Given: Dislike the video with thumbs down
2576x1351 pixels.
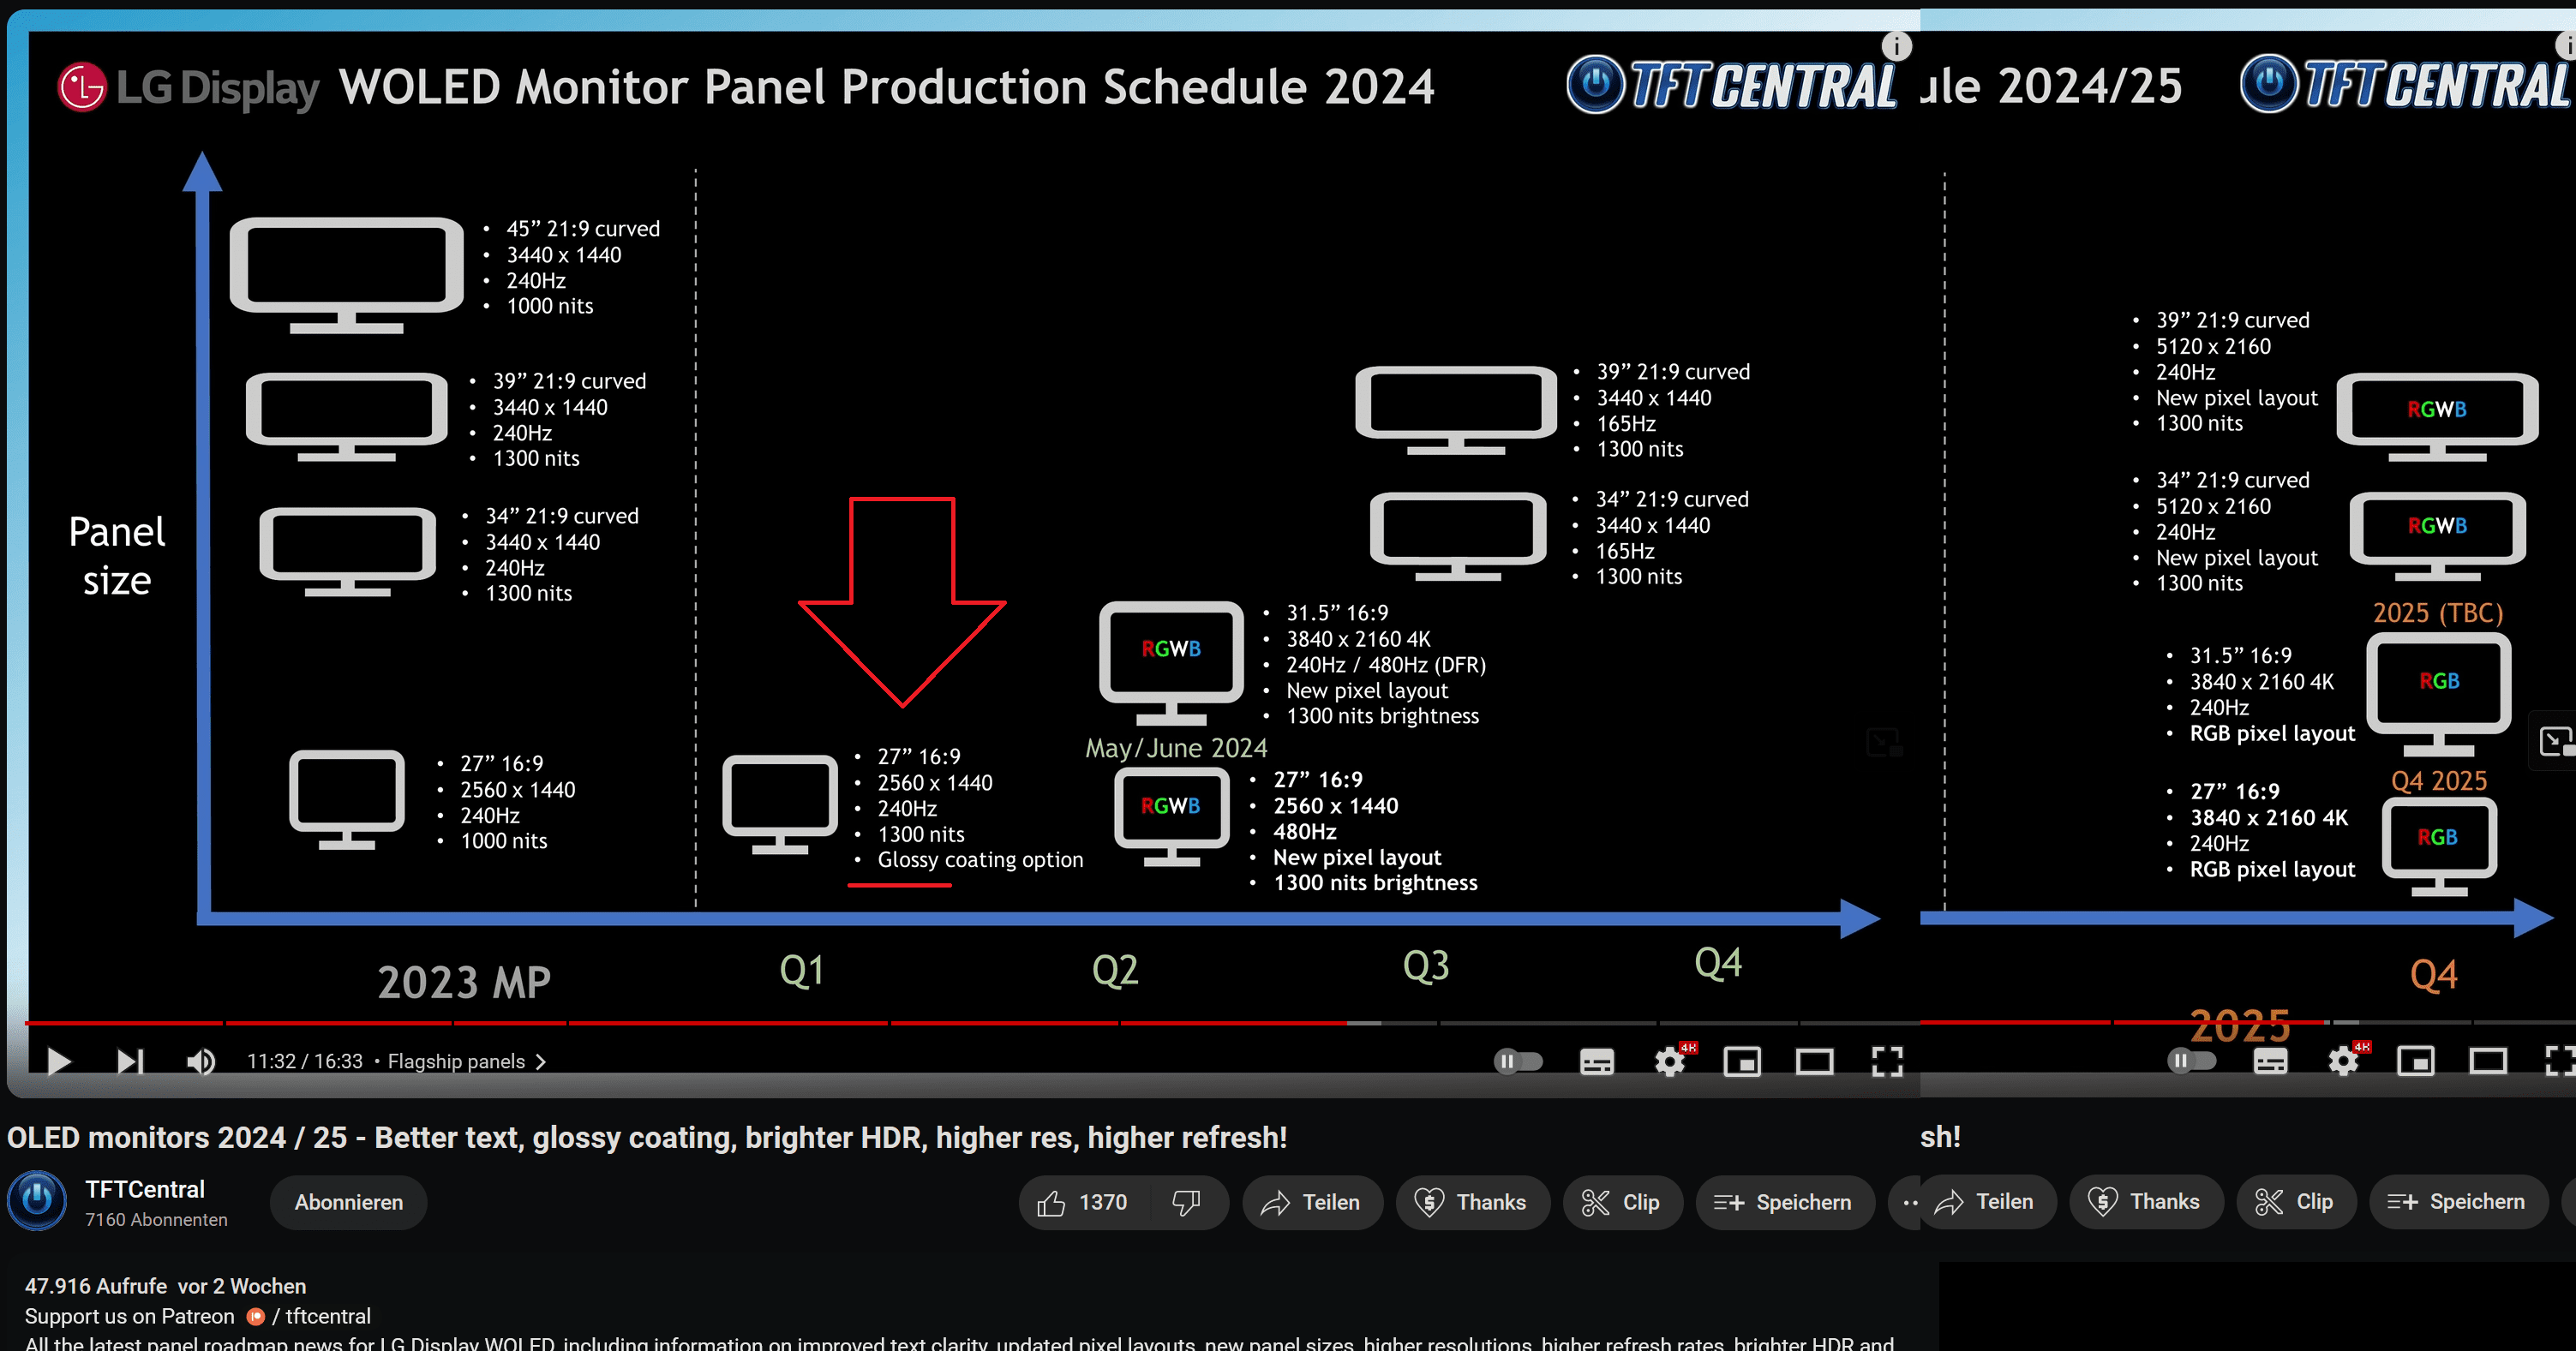Looking at the screenshot, I should click(x=1187, y=1202).
